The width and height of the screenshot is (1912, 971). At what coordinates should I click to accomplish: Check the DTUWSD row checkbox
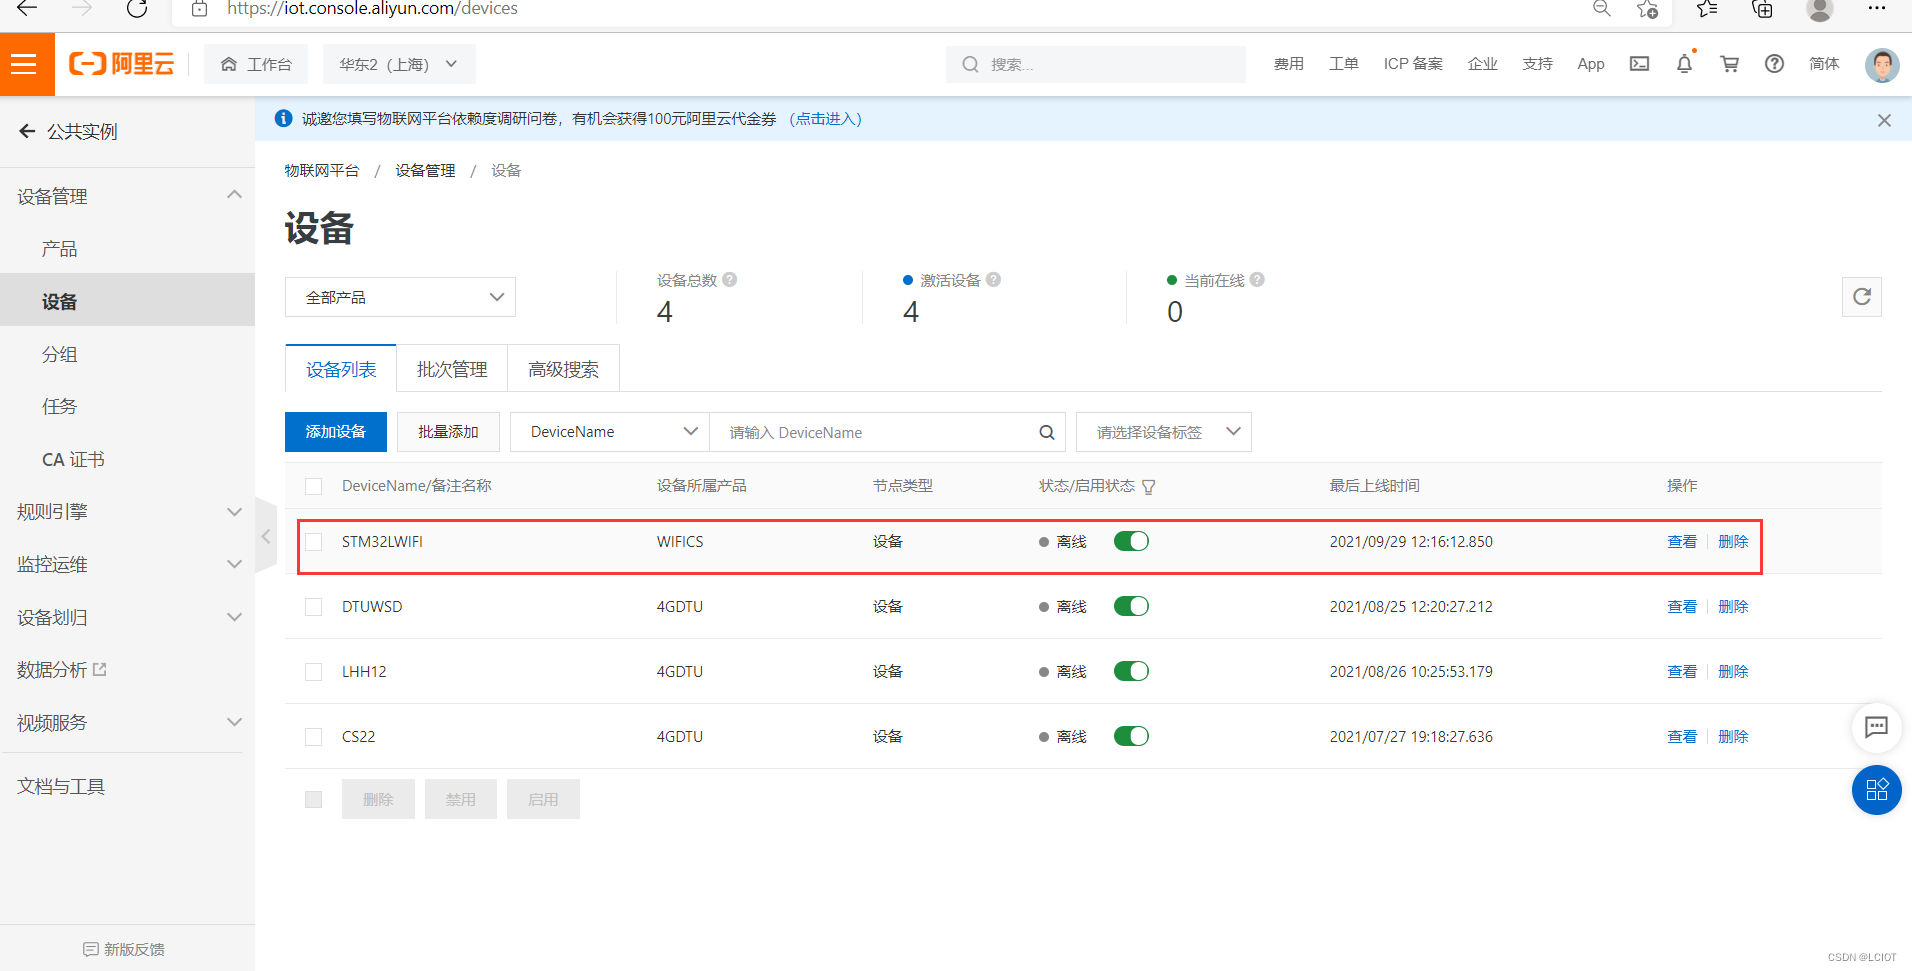[x=314, y=607]
